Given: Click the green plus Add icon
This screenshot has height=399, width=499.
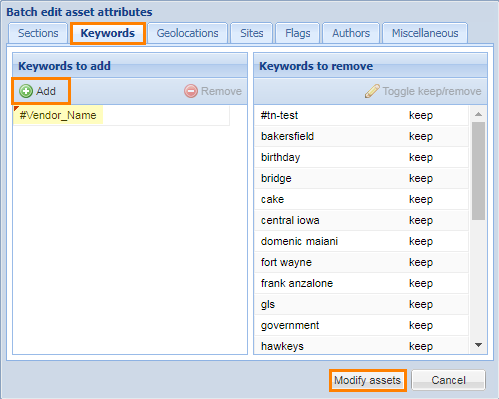Looking at the screenshot, I should 26,91.
